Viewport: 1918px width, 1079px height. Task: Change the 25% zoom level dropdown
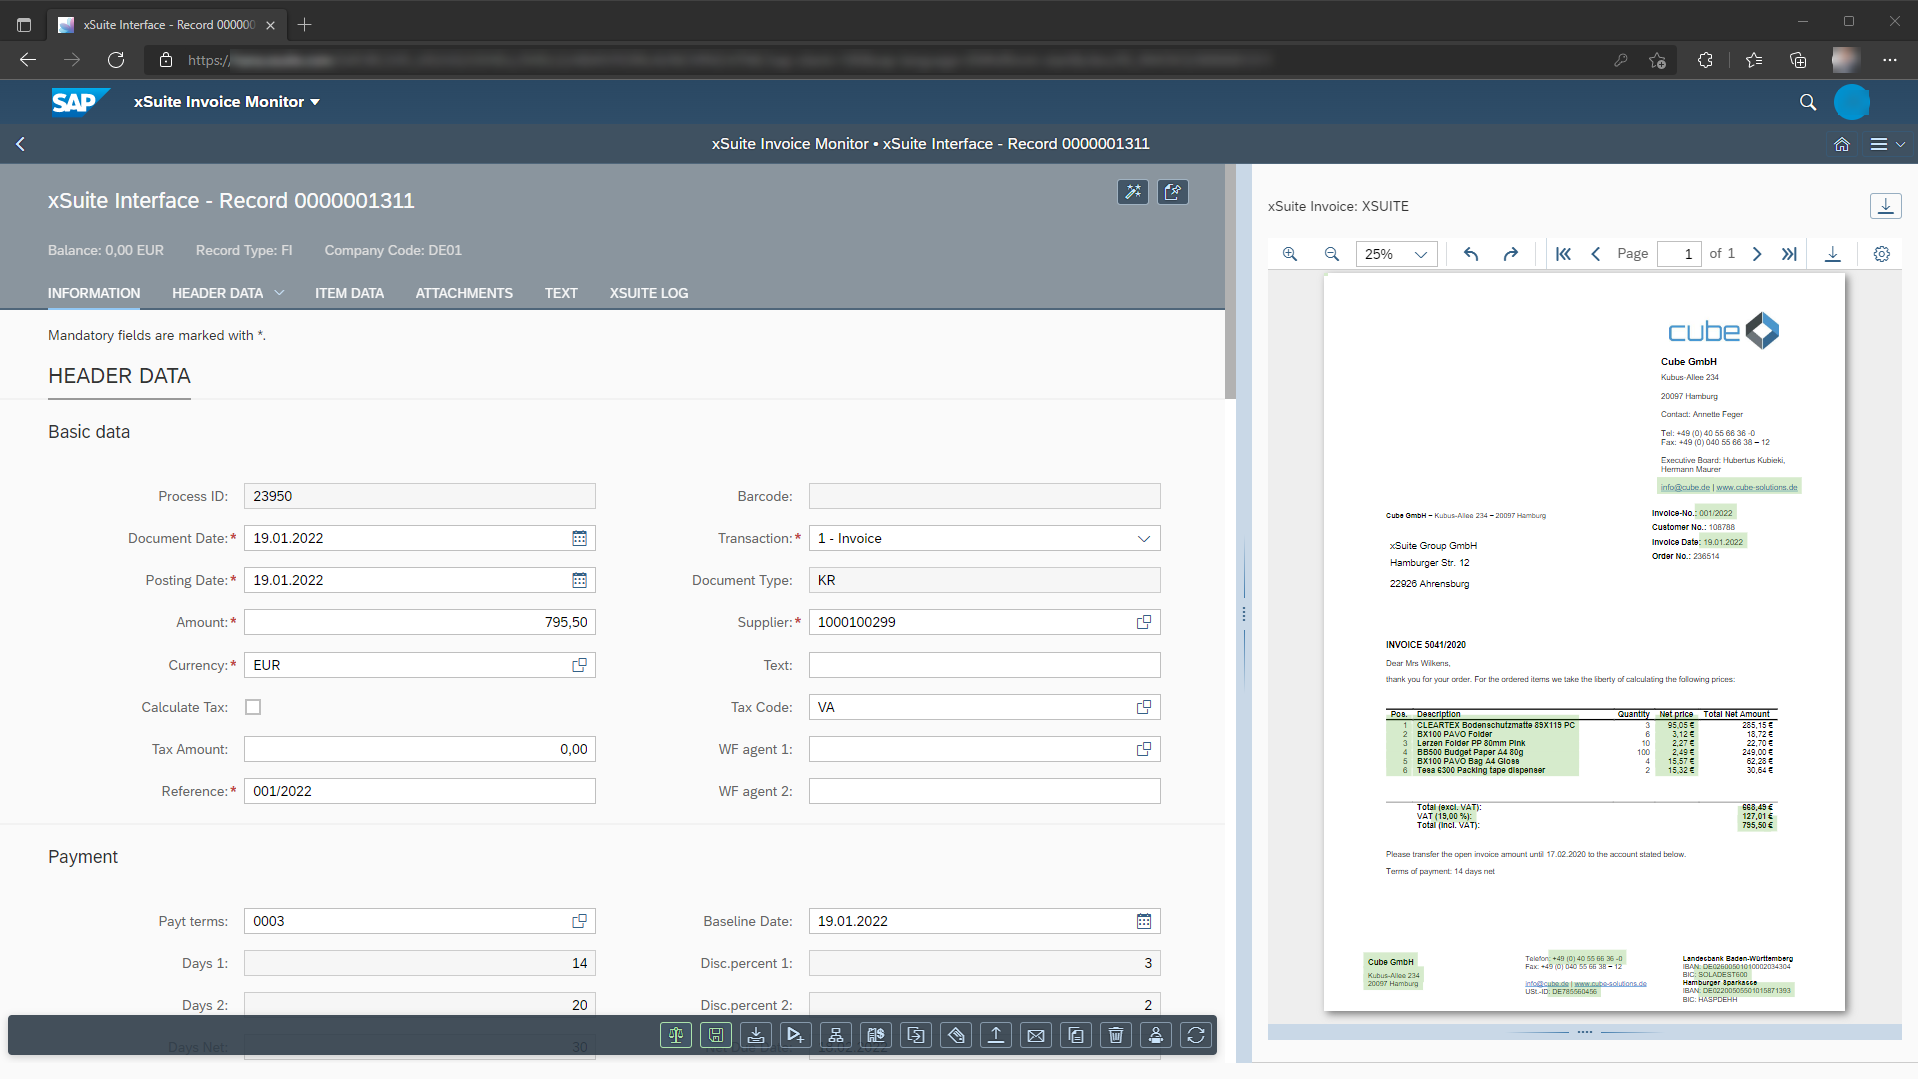1396,253
